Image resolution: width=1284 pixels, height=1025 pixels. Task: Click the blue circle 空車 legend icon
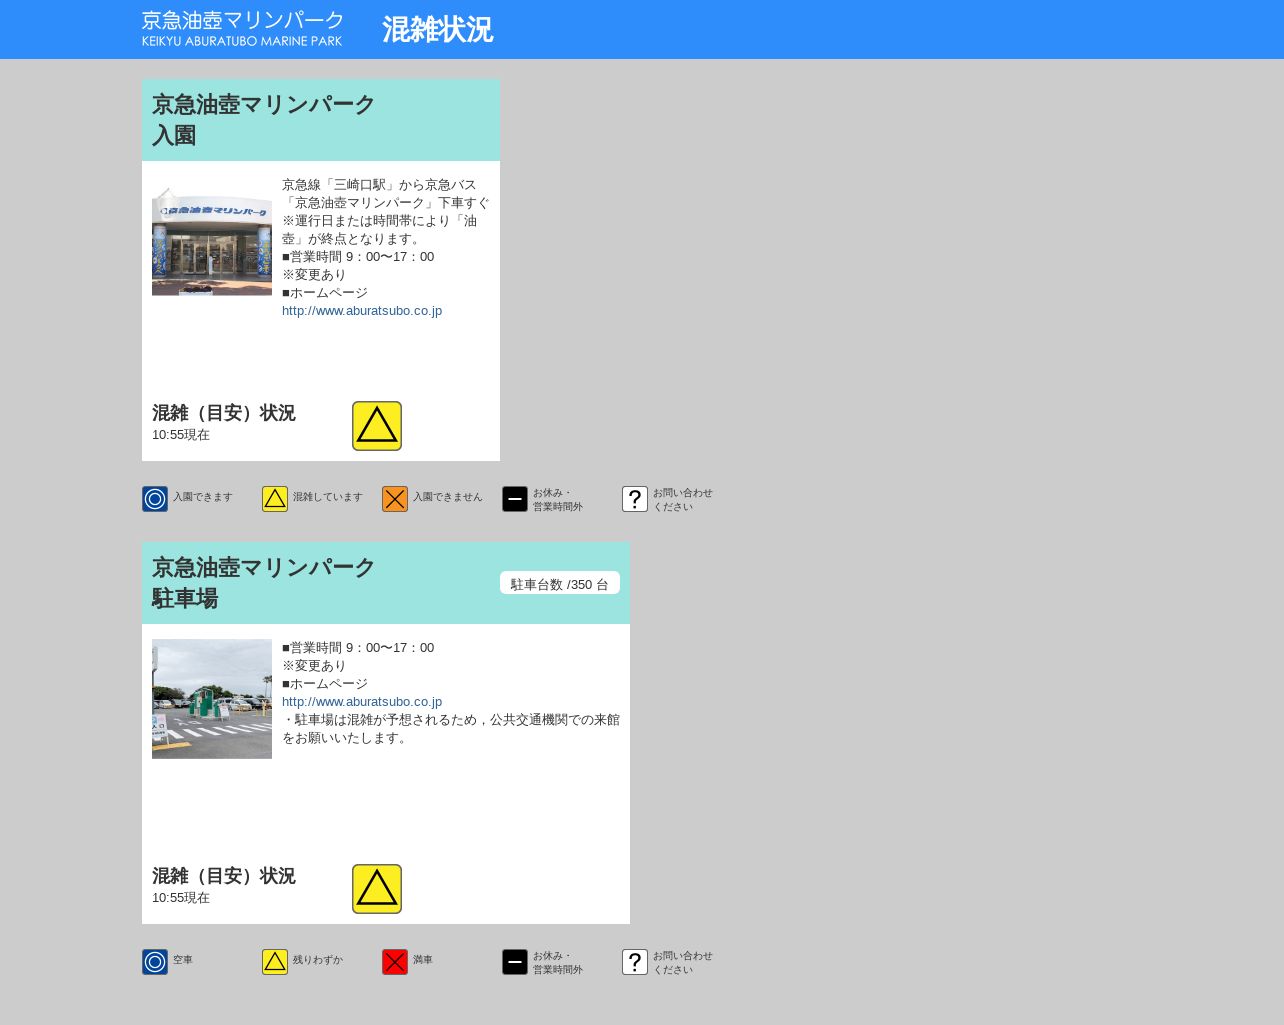[155, 962]
